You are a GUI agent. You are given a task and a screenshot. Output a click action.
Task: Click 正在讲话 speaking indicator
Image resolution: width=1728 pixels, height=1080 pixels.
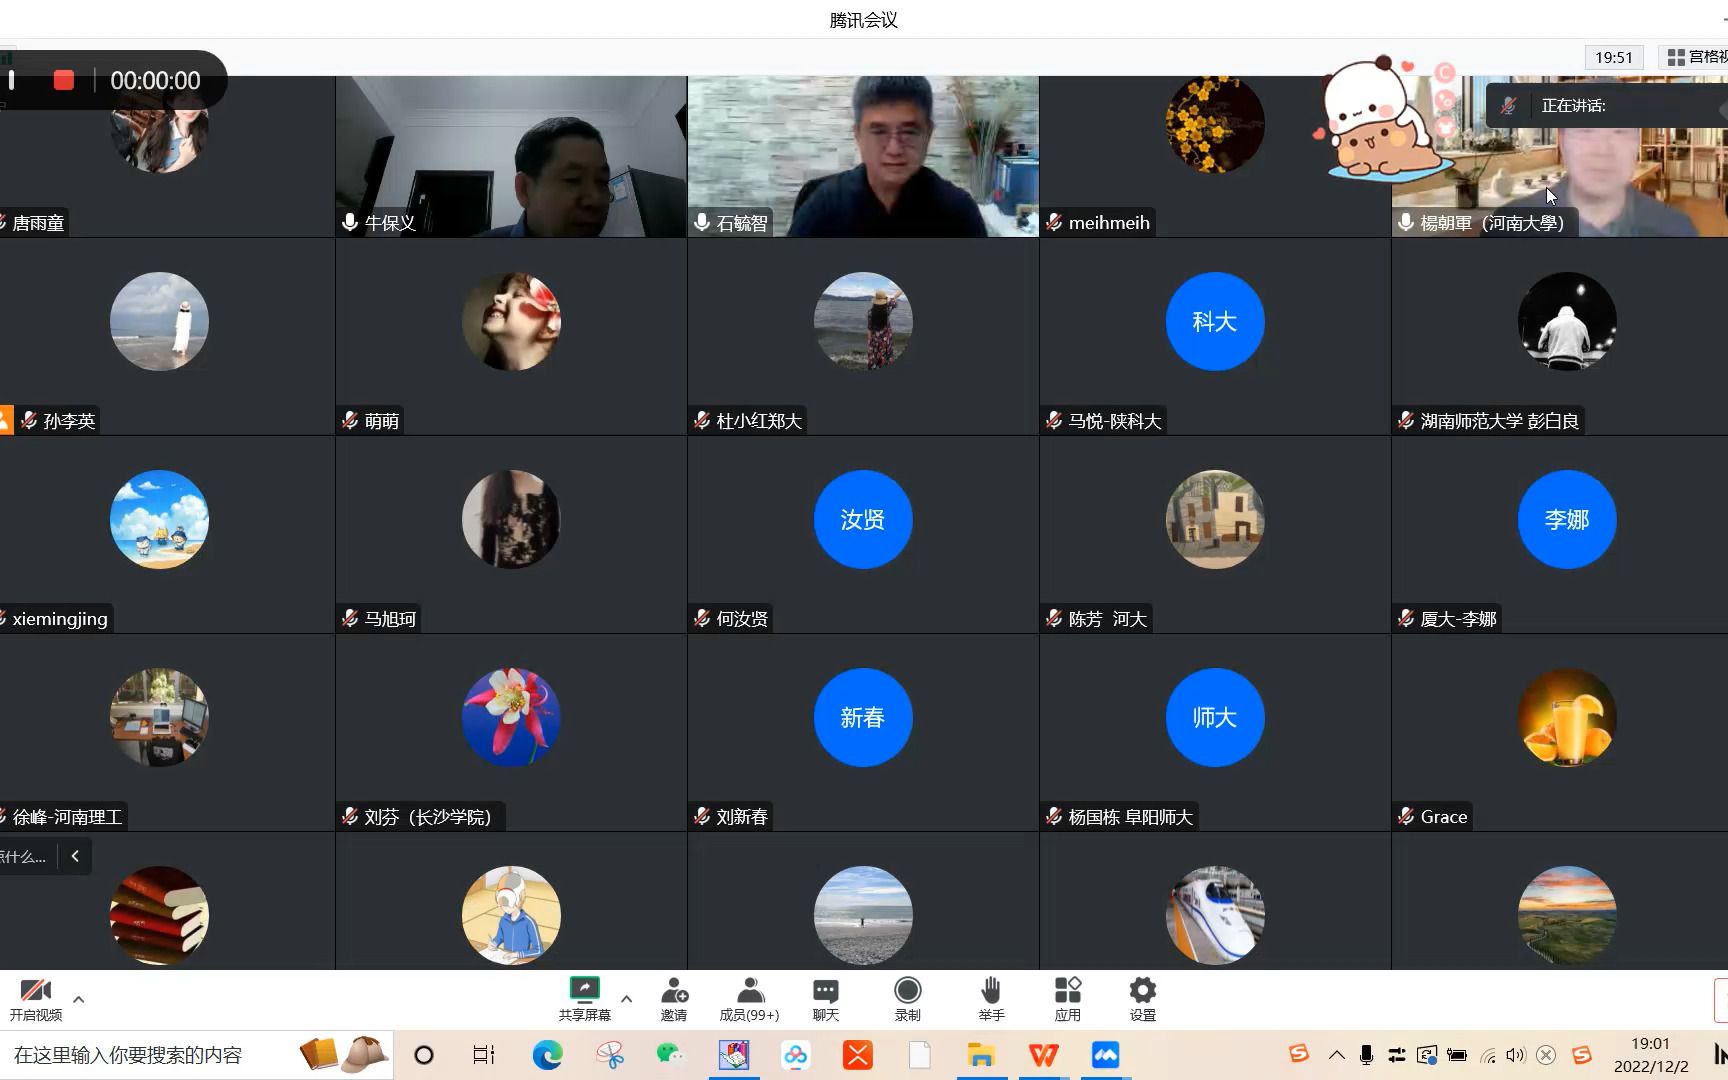pyautogui.click(x=1574, y=105)
